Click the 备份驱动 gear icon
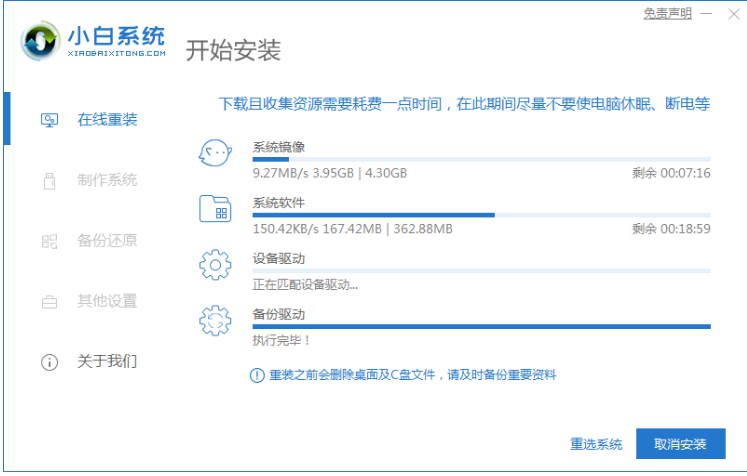Screen dimensions: 747x476 215,321
